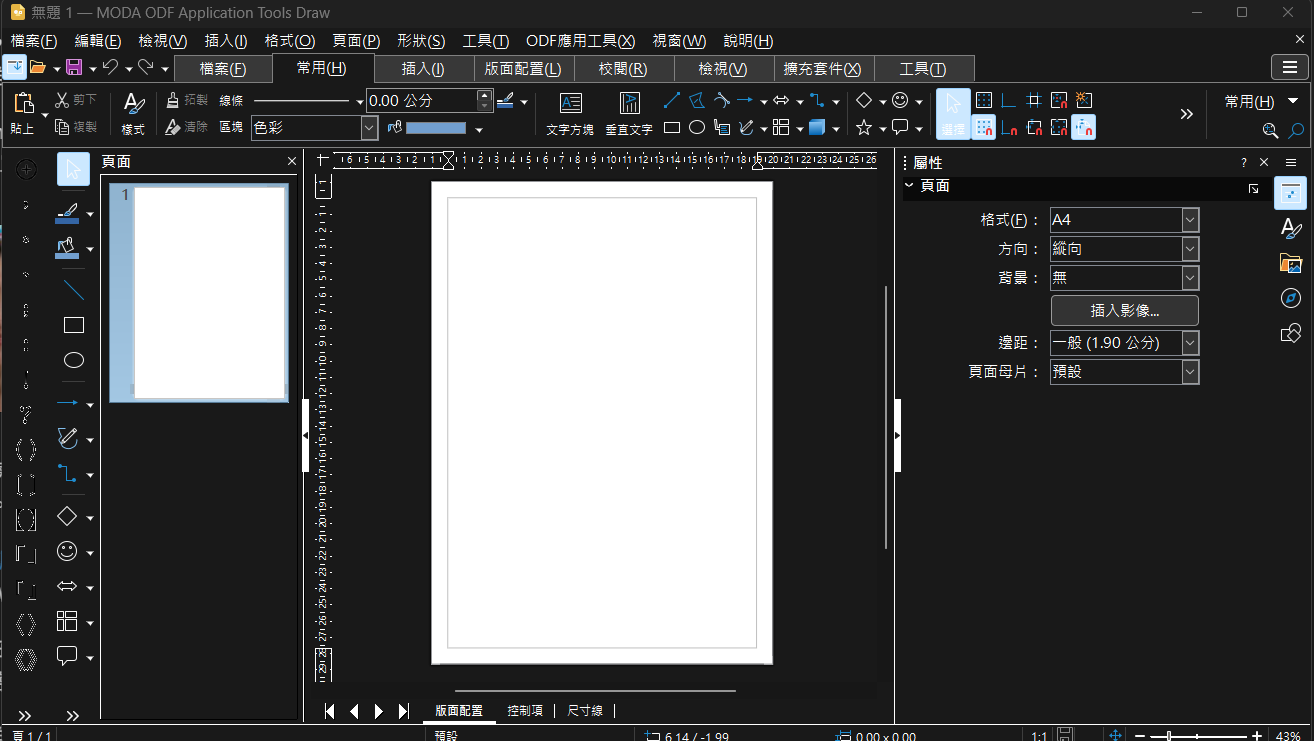Click the blue fill color swatch
1314x741 pixels.
coord(436,128)
